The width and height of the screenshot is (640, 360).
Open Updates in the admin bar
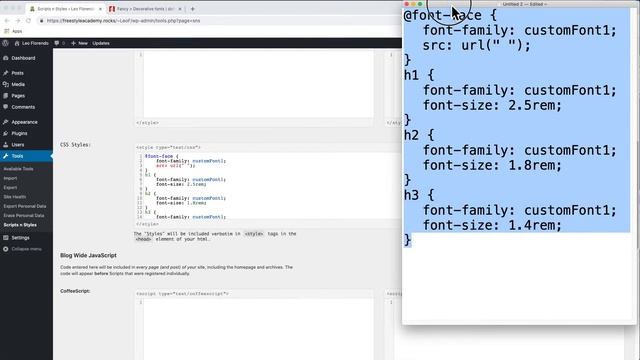101,43
